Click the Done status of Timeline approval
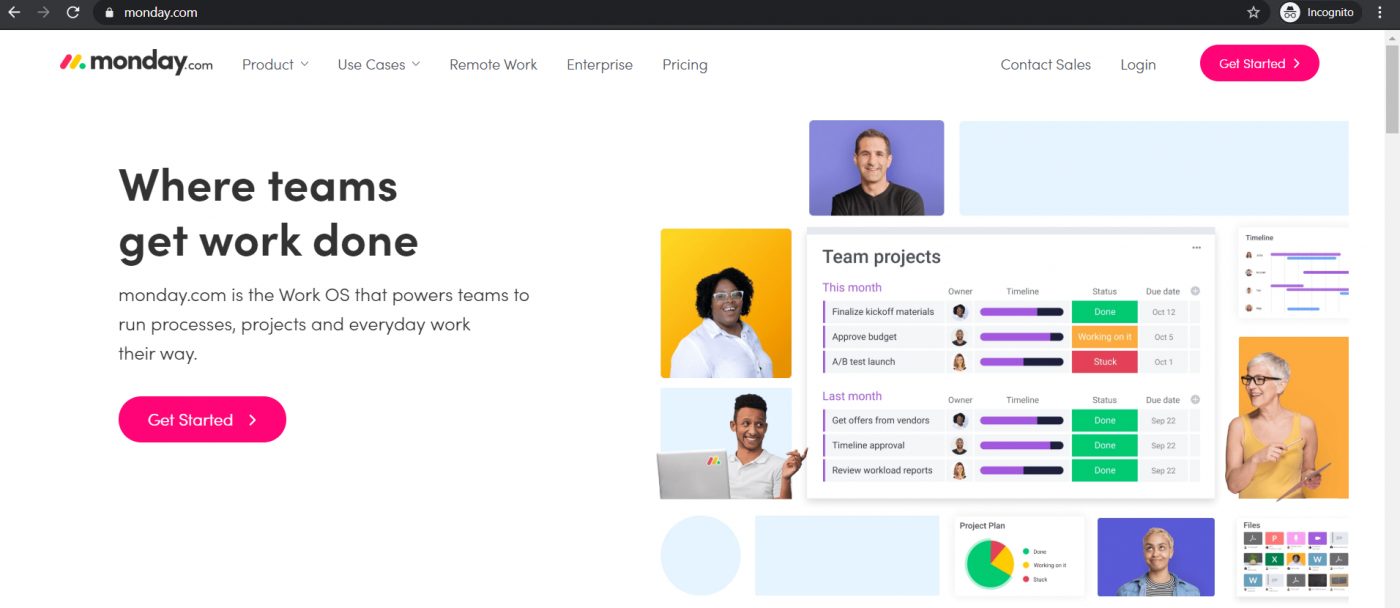Image resolution: width=1400 pixels, height=608 pixels. coord(1105,445)
